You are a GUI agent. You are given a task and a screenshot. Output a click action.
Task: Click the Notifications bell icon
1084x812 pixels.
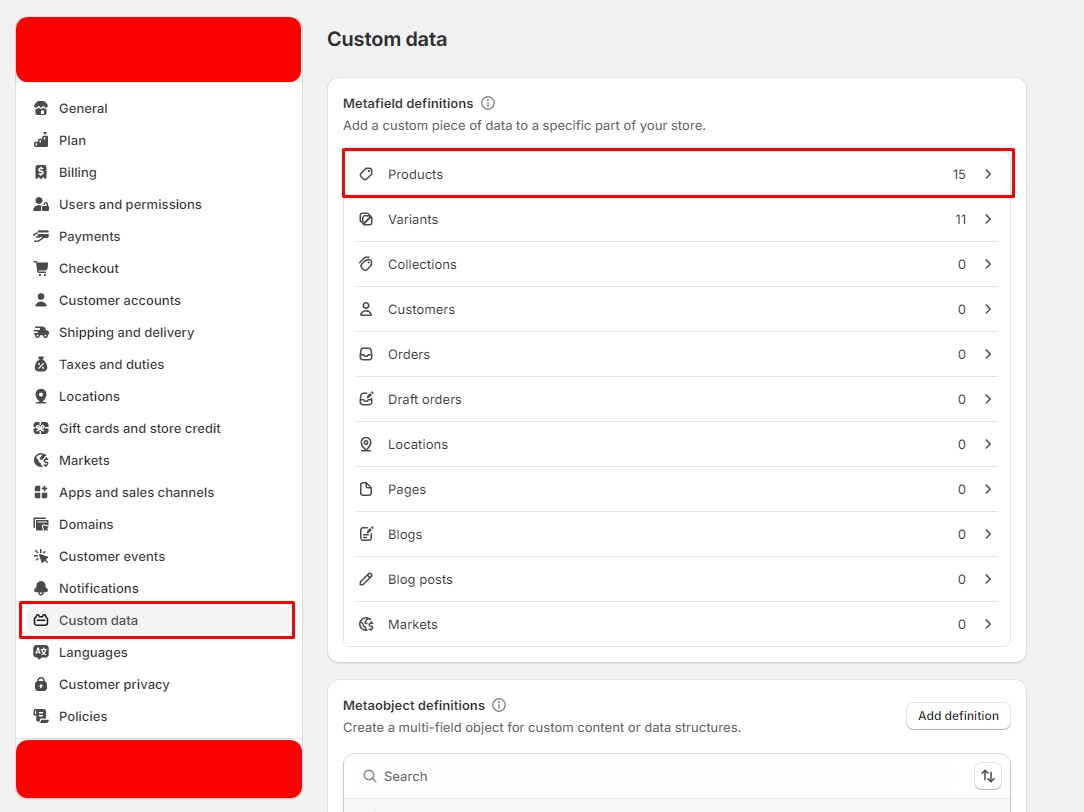(x=41, y=588)
